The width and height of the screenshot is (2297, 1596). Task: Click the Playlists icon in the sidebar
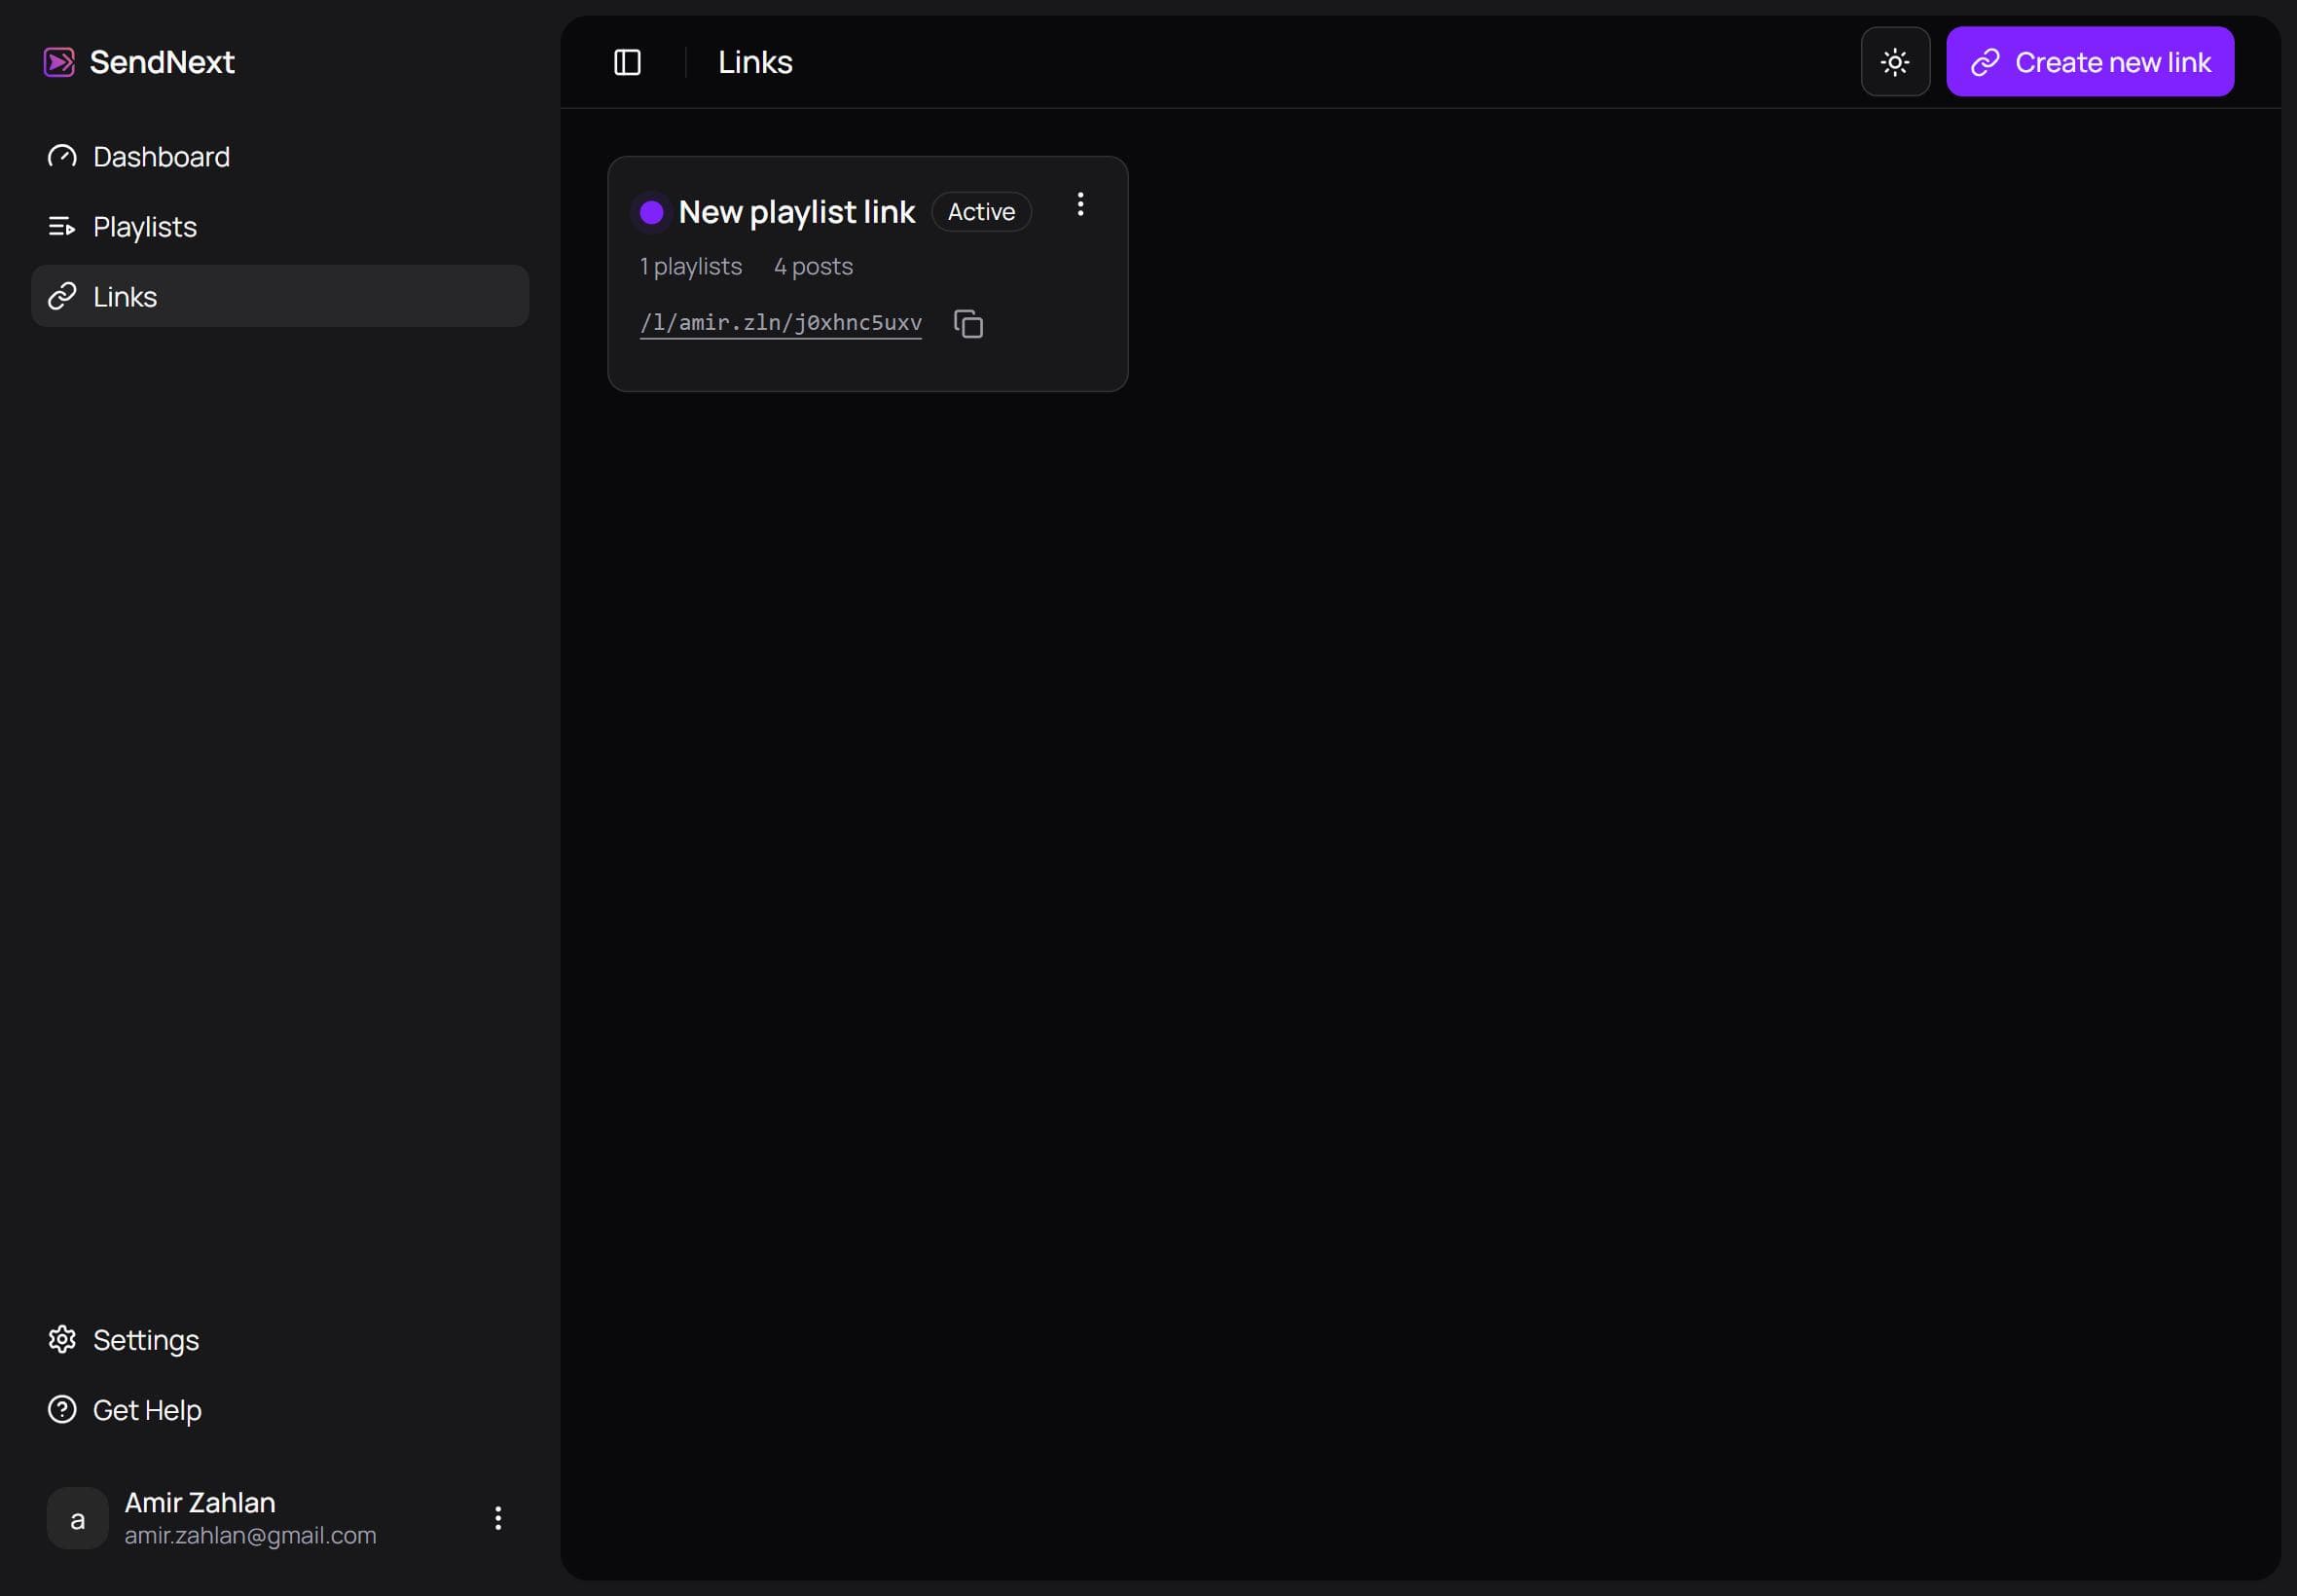[61, 226]
